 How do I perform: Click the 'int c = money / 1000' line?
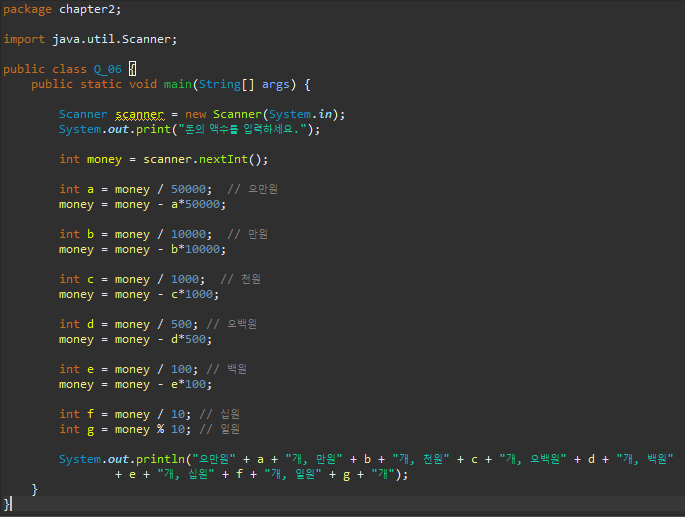[132, 279]
